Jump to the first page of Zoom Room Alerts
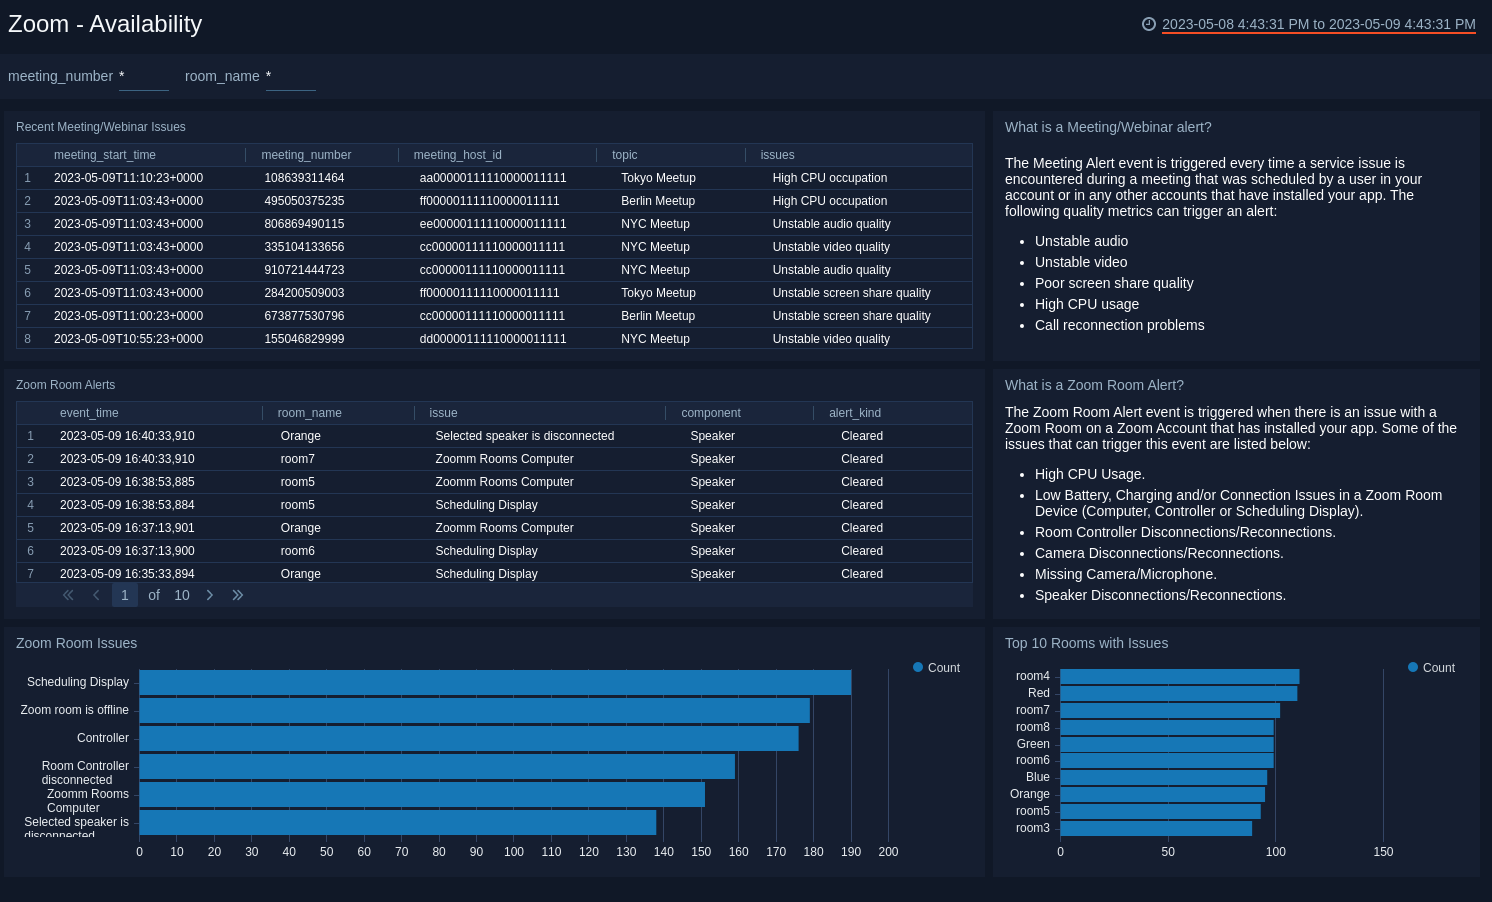The height and width of the screenshot is (902, 1492). (x=68, y=594)
